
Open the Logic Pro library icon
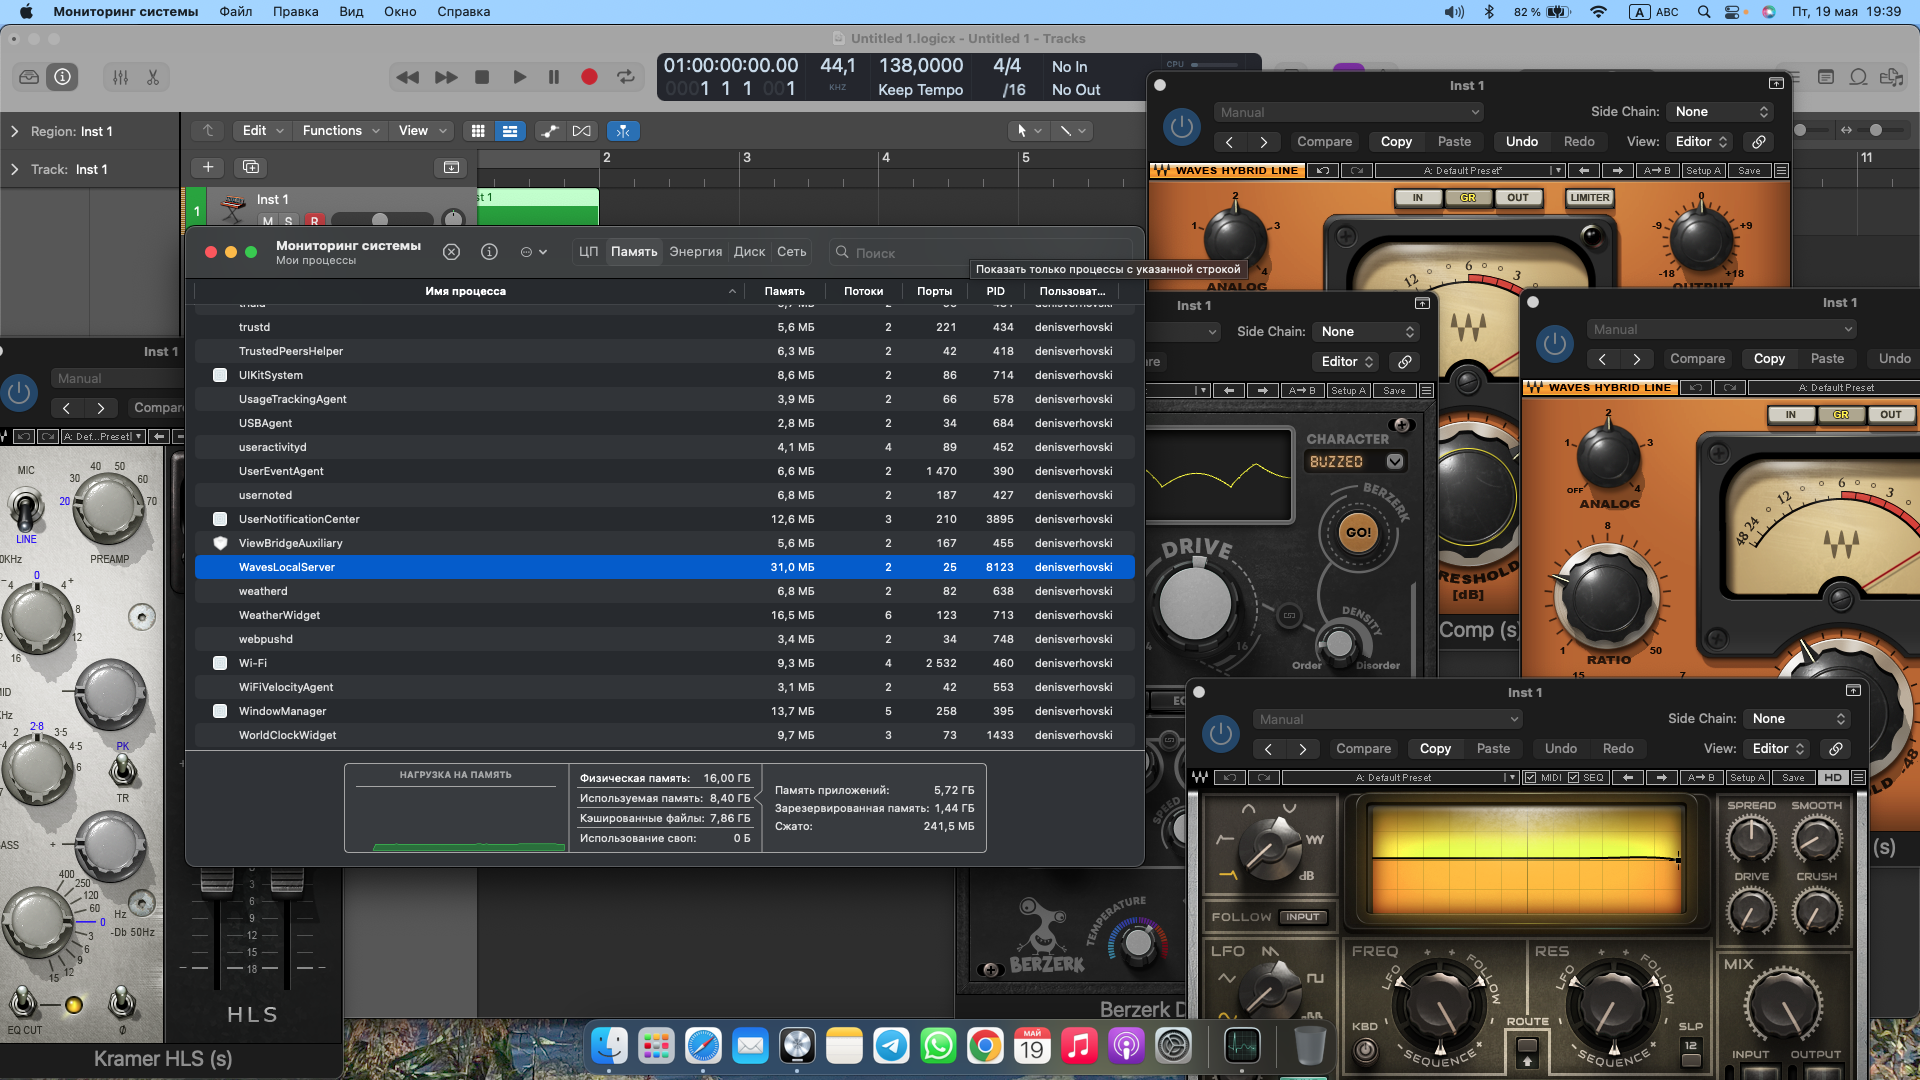(x=29, y=77)
